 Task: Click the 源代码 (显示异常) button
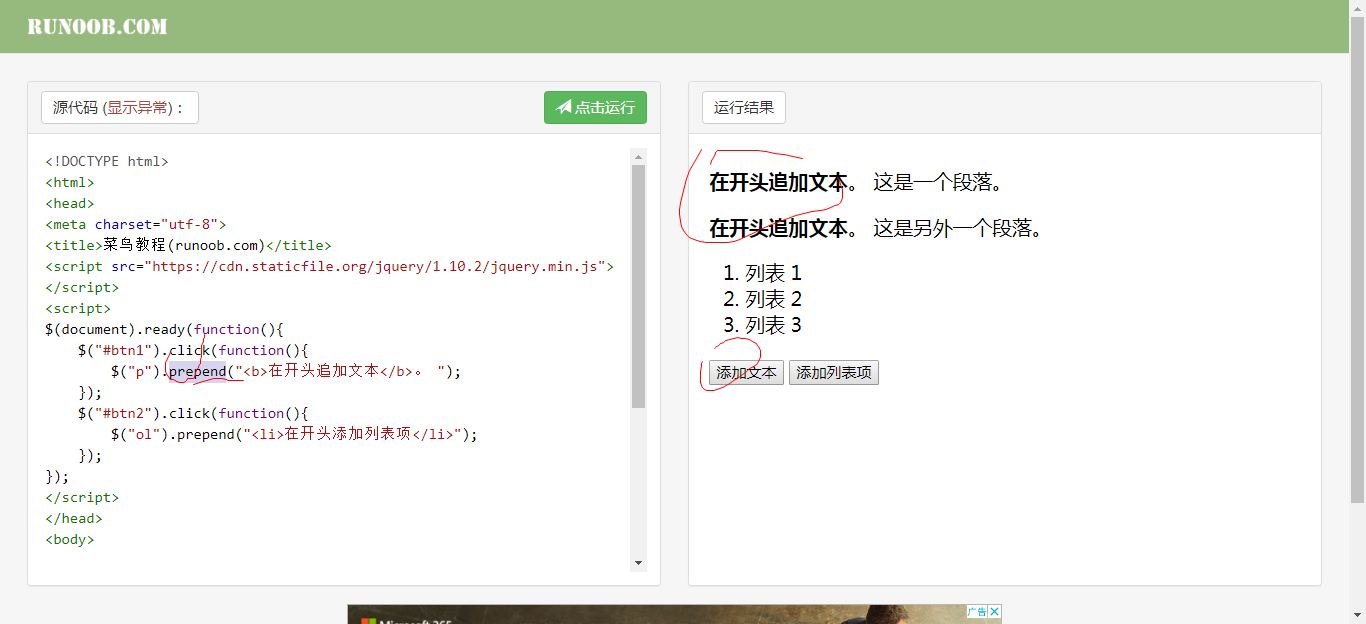120,108
